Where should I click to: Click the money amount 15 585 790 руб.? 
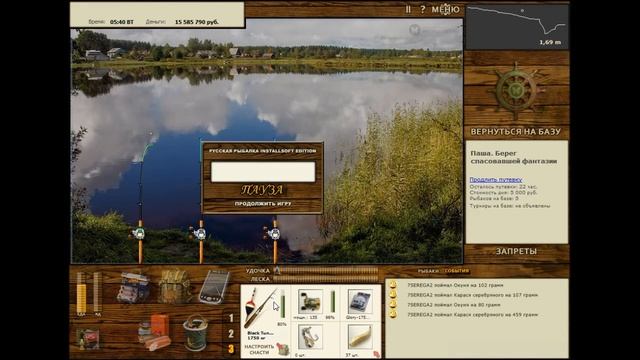[197, 22]
